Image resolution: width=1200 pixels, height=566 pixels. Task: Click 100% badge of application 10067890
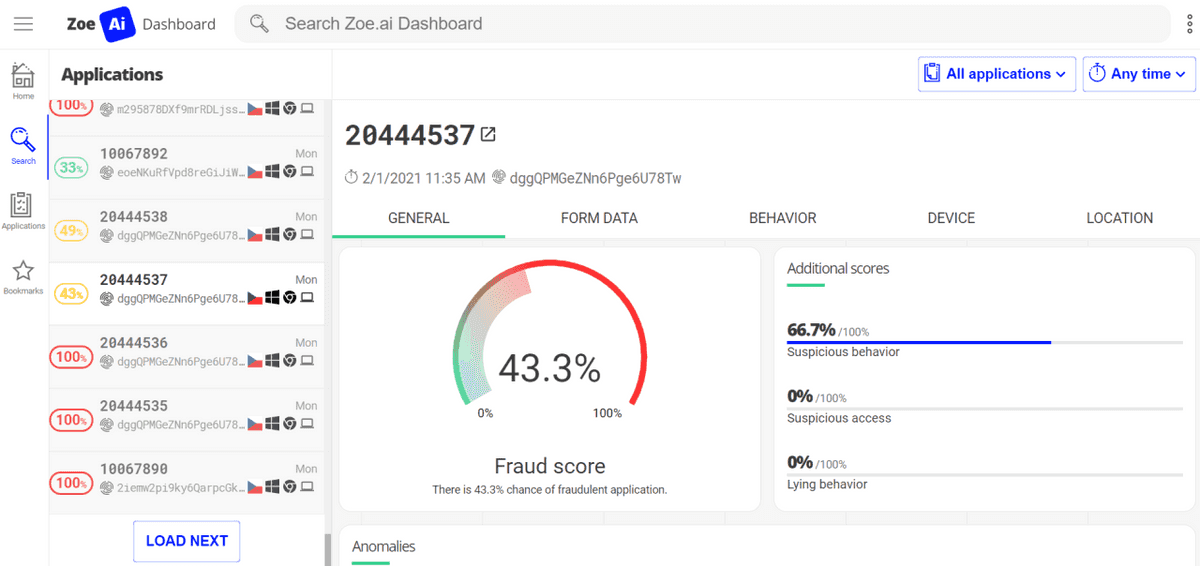(x=71, y=483)
